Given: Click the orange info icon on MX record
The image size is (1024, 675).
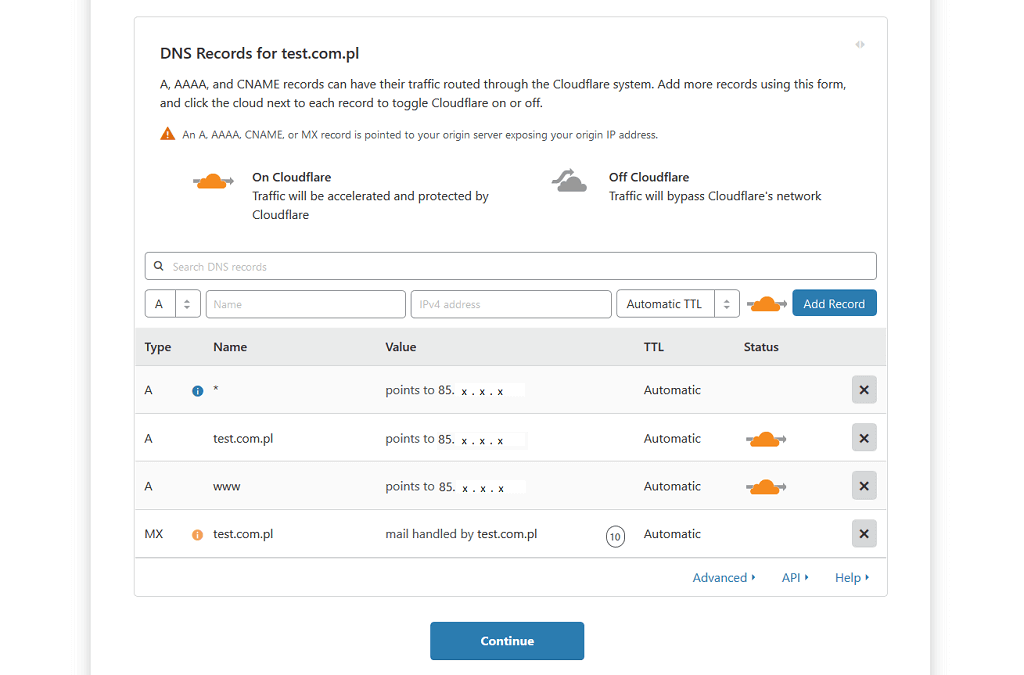Looking at the screenshot, I should (x=197, y=535).
